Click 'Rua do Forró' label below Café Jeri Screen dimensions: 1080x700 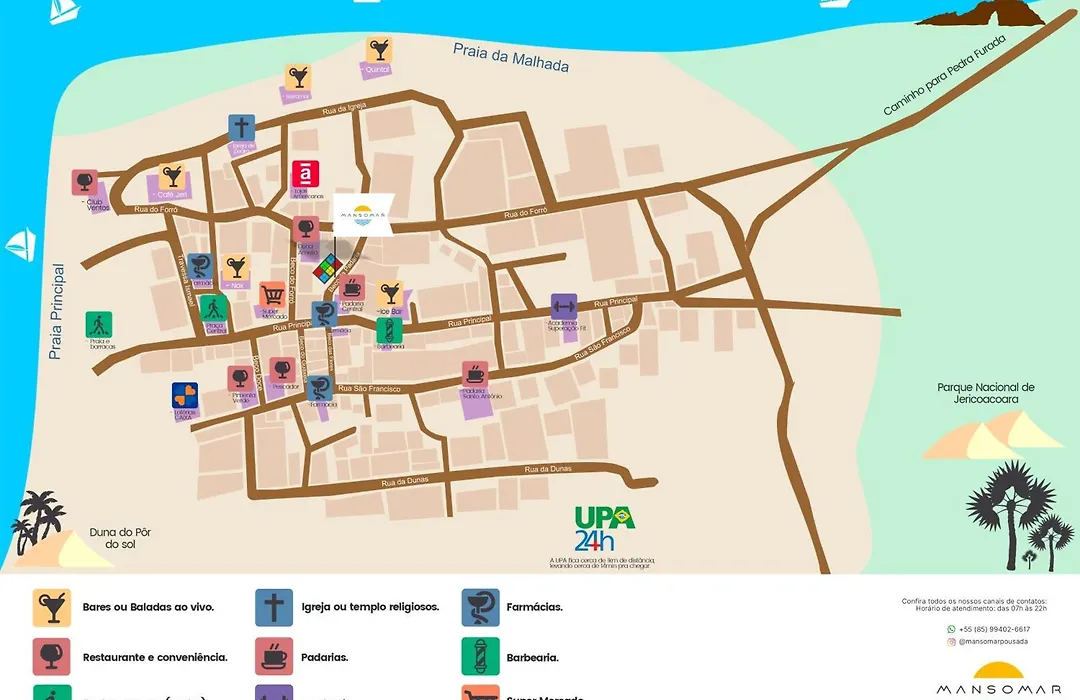click(x=156, y=209)
